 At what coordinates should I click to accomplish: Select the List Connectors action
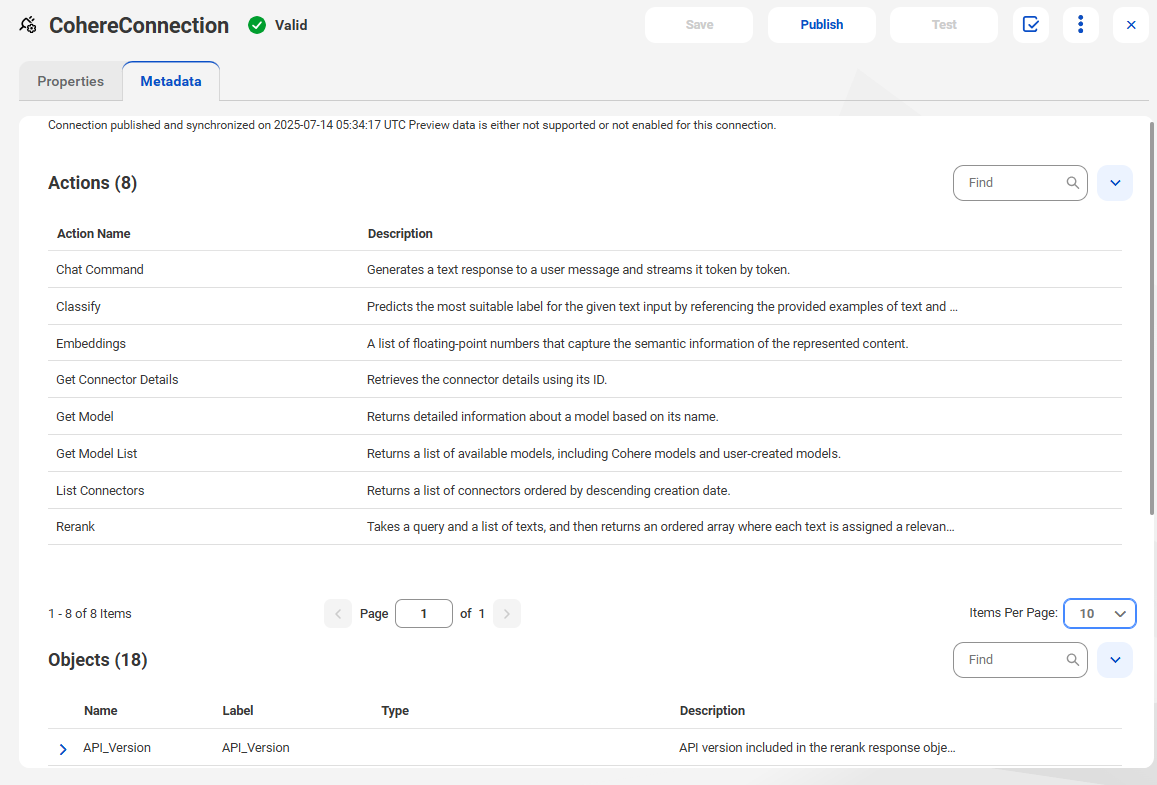(100, 491)
